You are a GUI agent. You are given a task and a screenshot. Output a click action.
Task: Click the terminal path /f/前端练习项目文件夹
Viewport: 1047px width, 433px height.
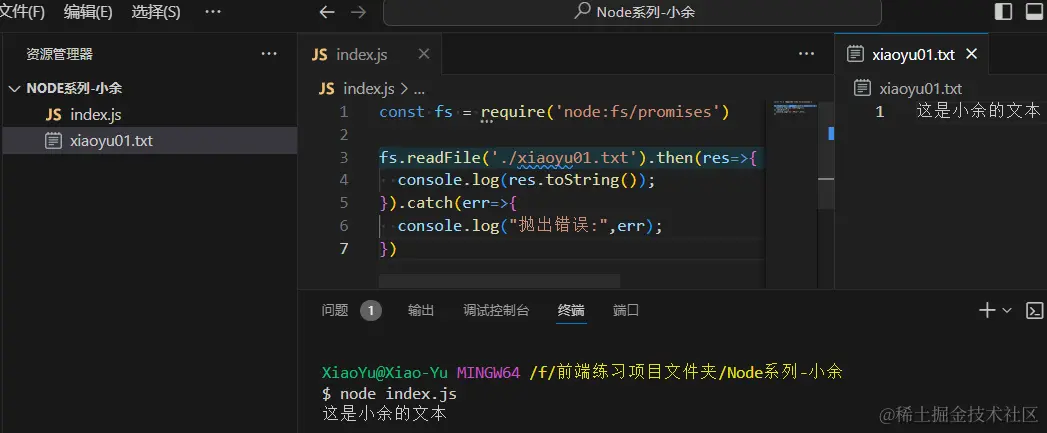(623, 372)
